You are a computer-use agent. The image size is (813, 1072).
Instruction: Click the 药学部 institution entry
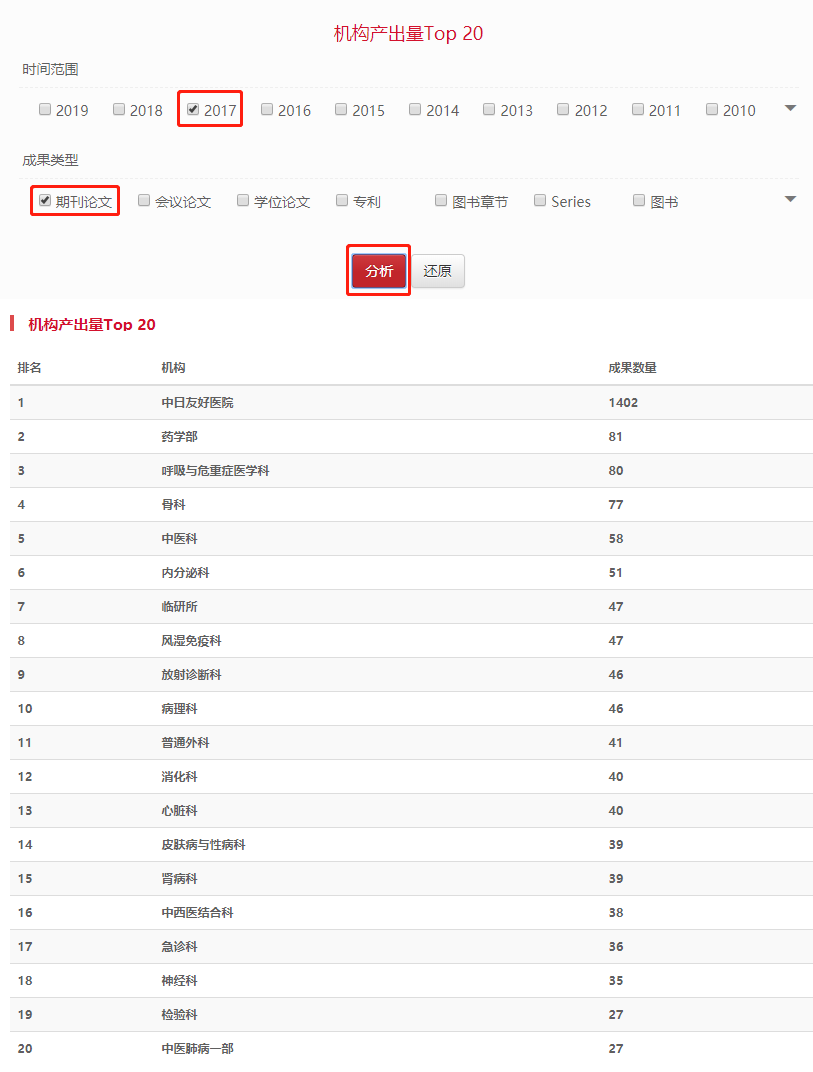(x=179, y=436)
